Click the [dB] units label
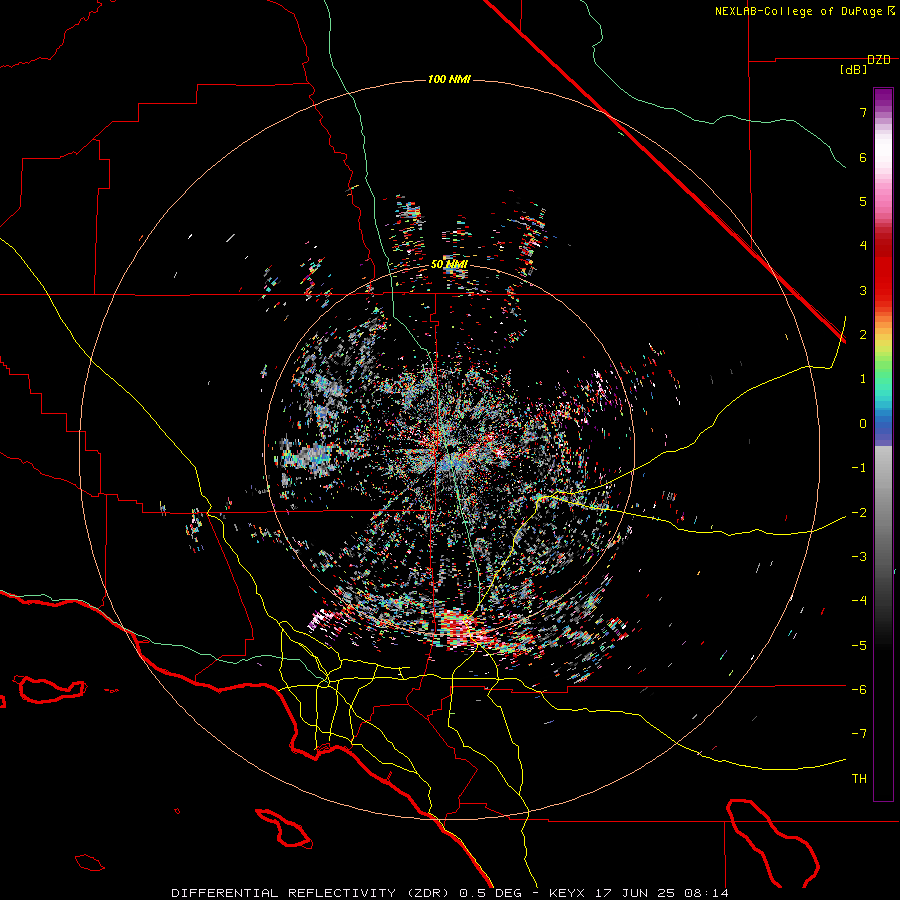The width and height of the screenshot is (900, 900). [854, 70]
